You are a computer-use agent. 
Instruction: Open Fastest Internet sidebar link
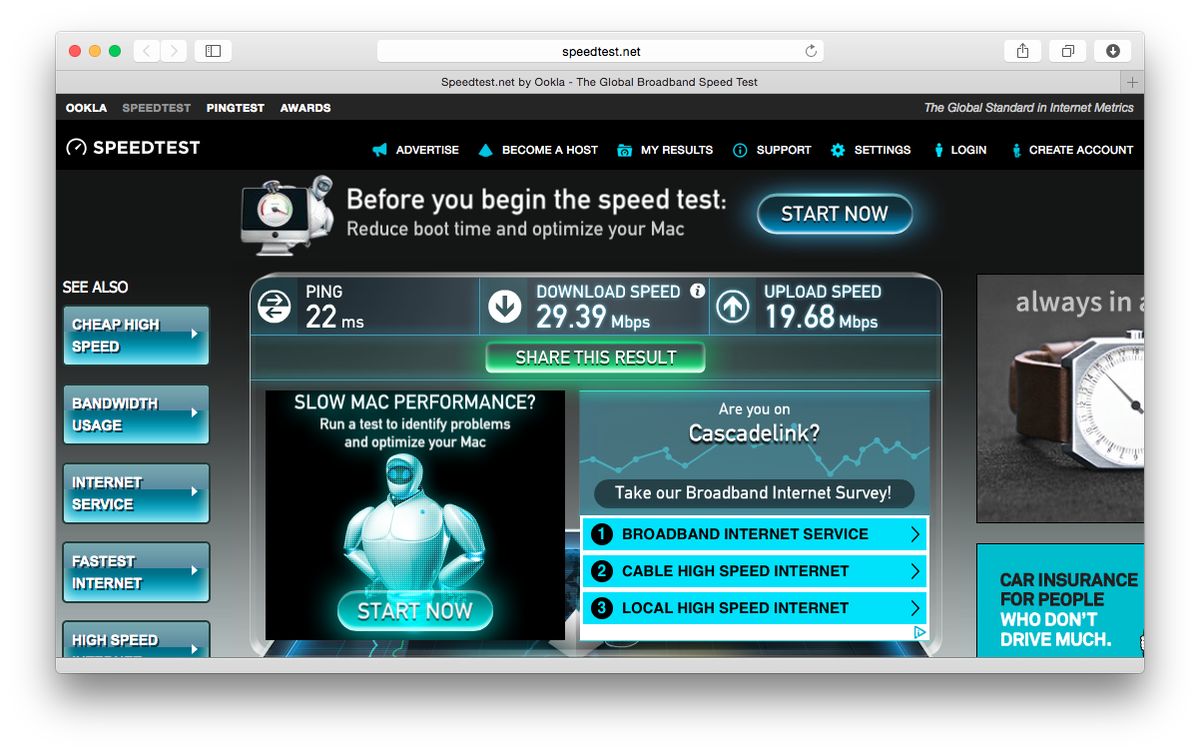click(x=136, y=572)
